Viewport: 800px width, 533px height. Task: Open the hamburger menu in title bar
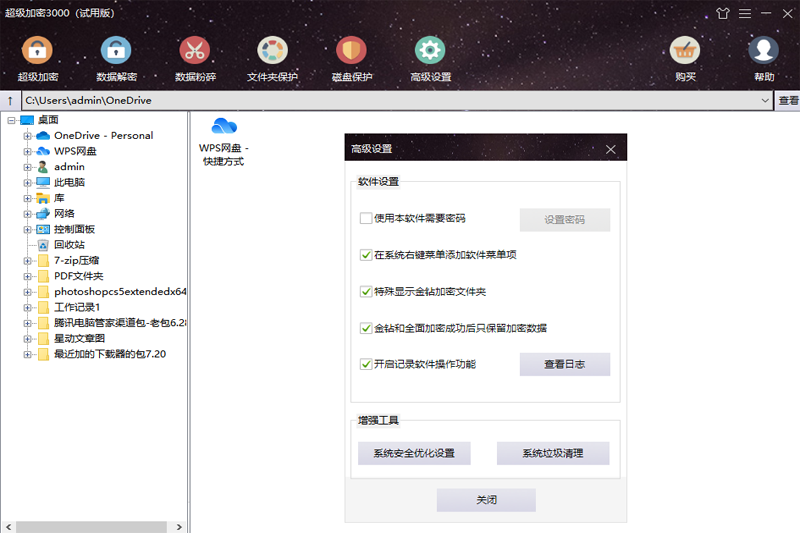point(745,13)
